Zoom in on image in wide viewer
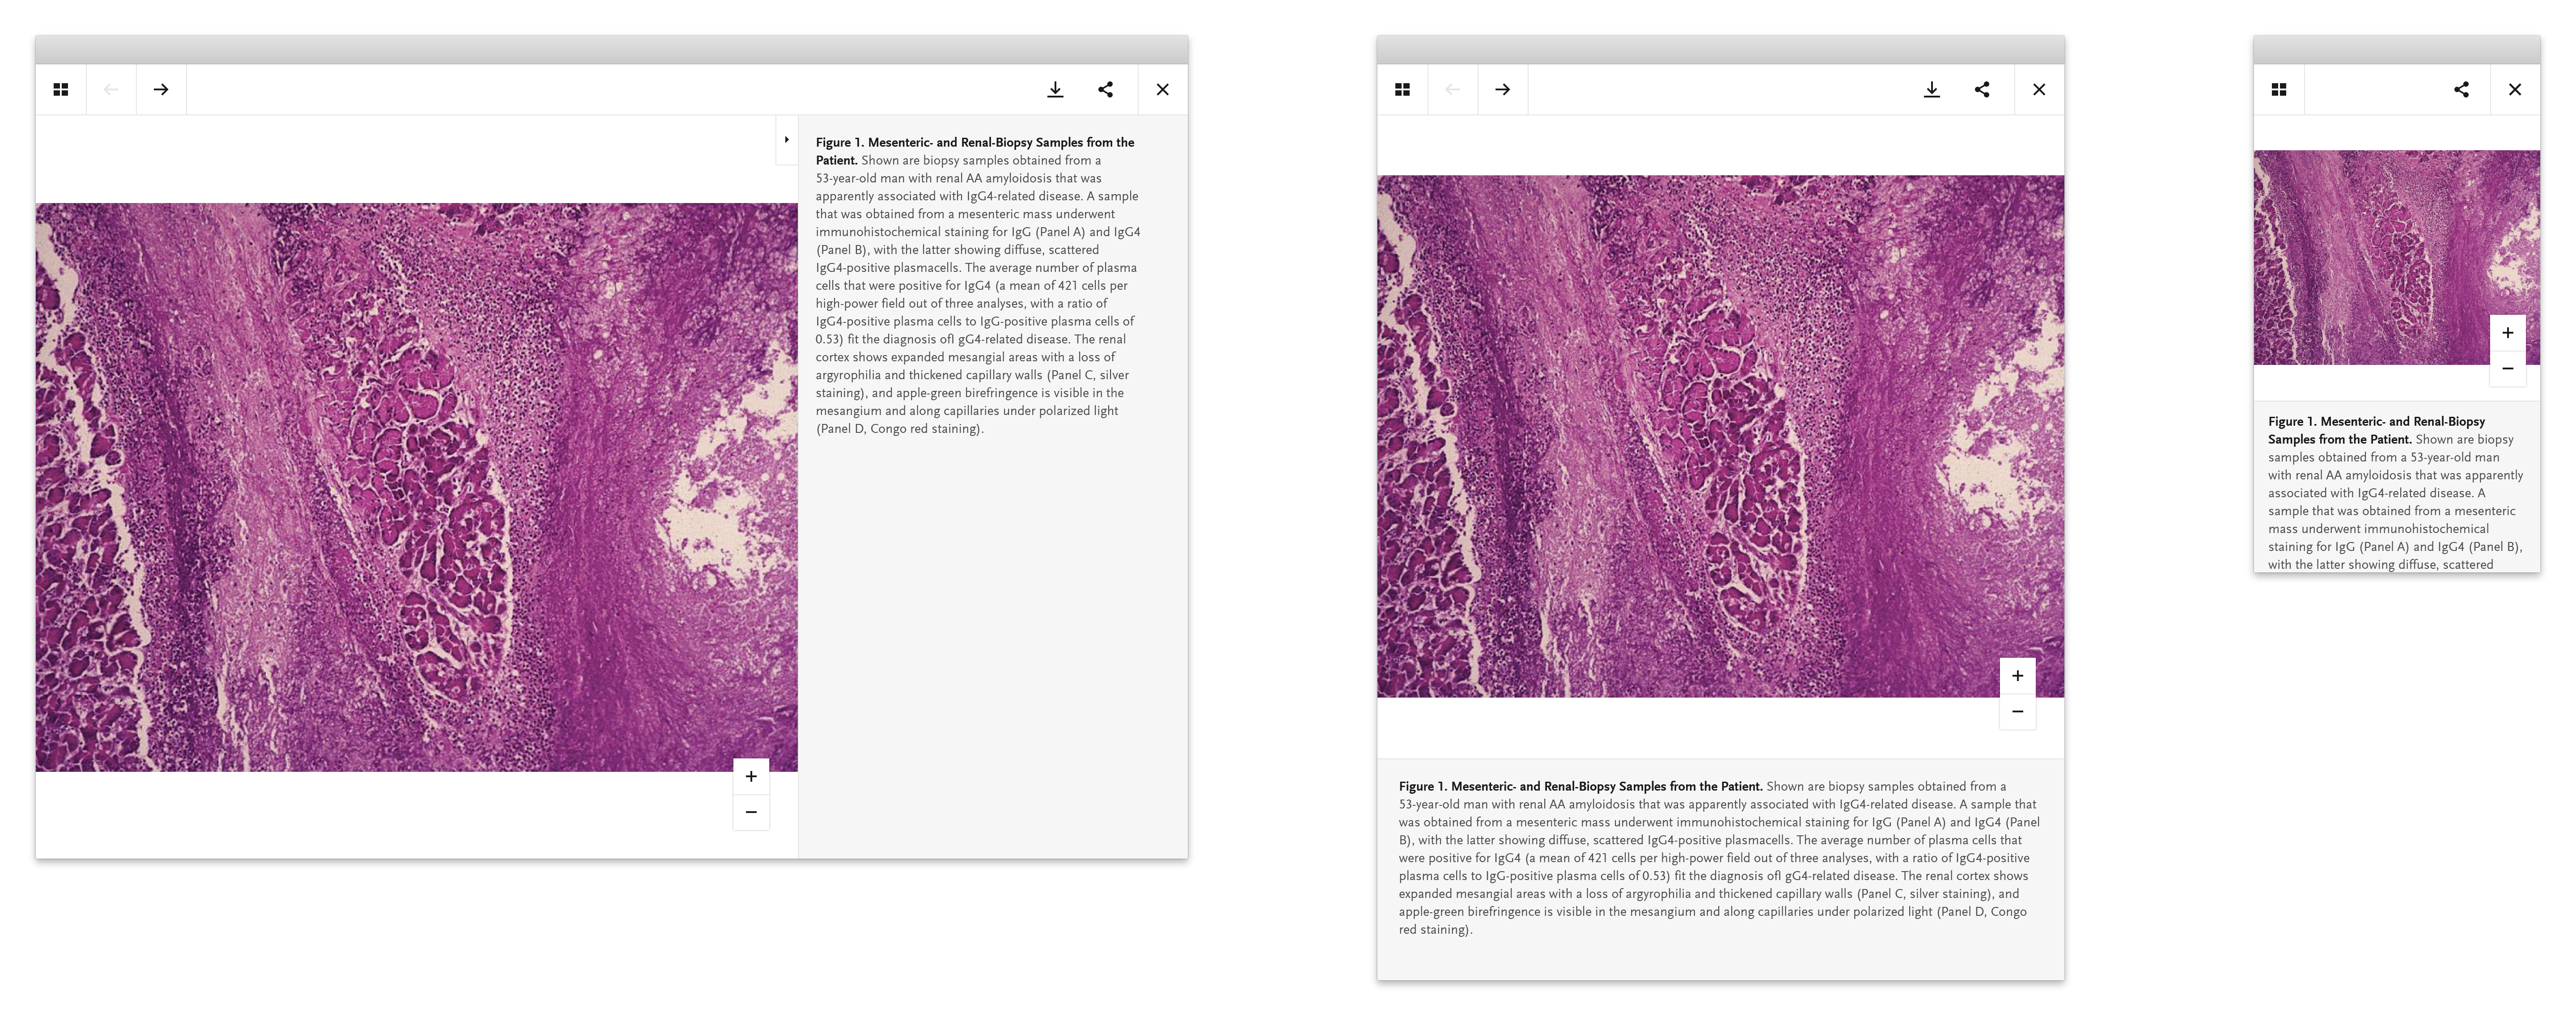Image resolution: width=2576 pixels, height=1016 pixels. tap(751, 776)
